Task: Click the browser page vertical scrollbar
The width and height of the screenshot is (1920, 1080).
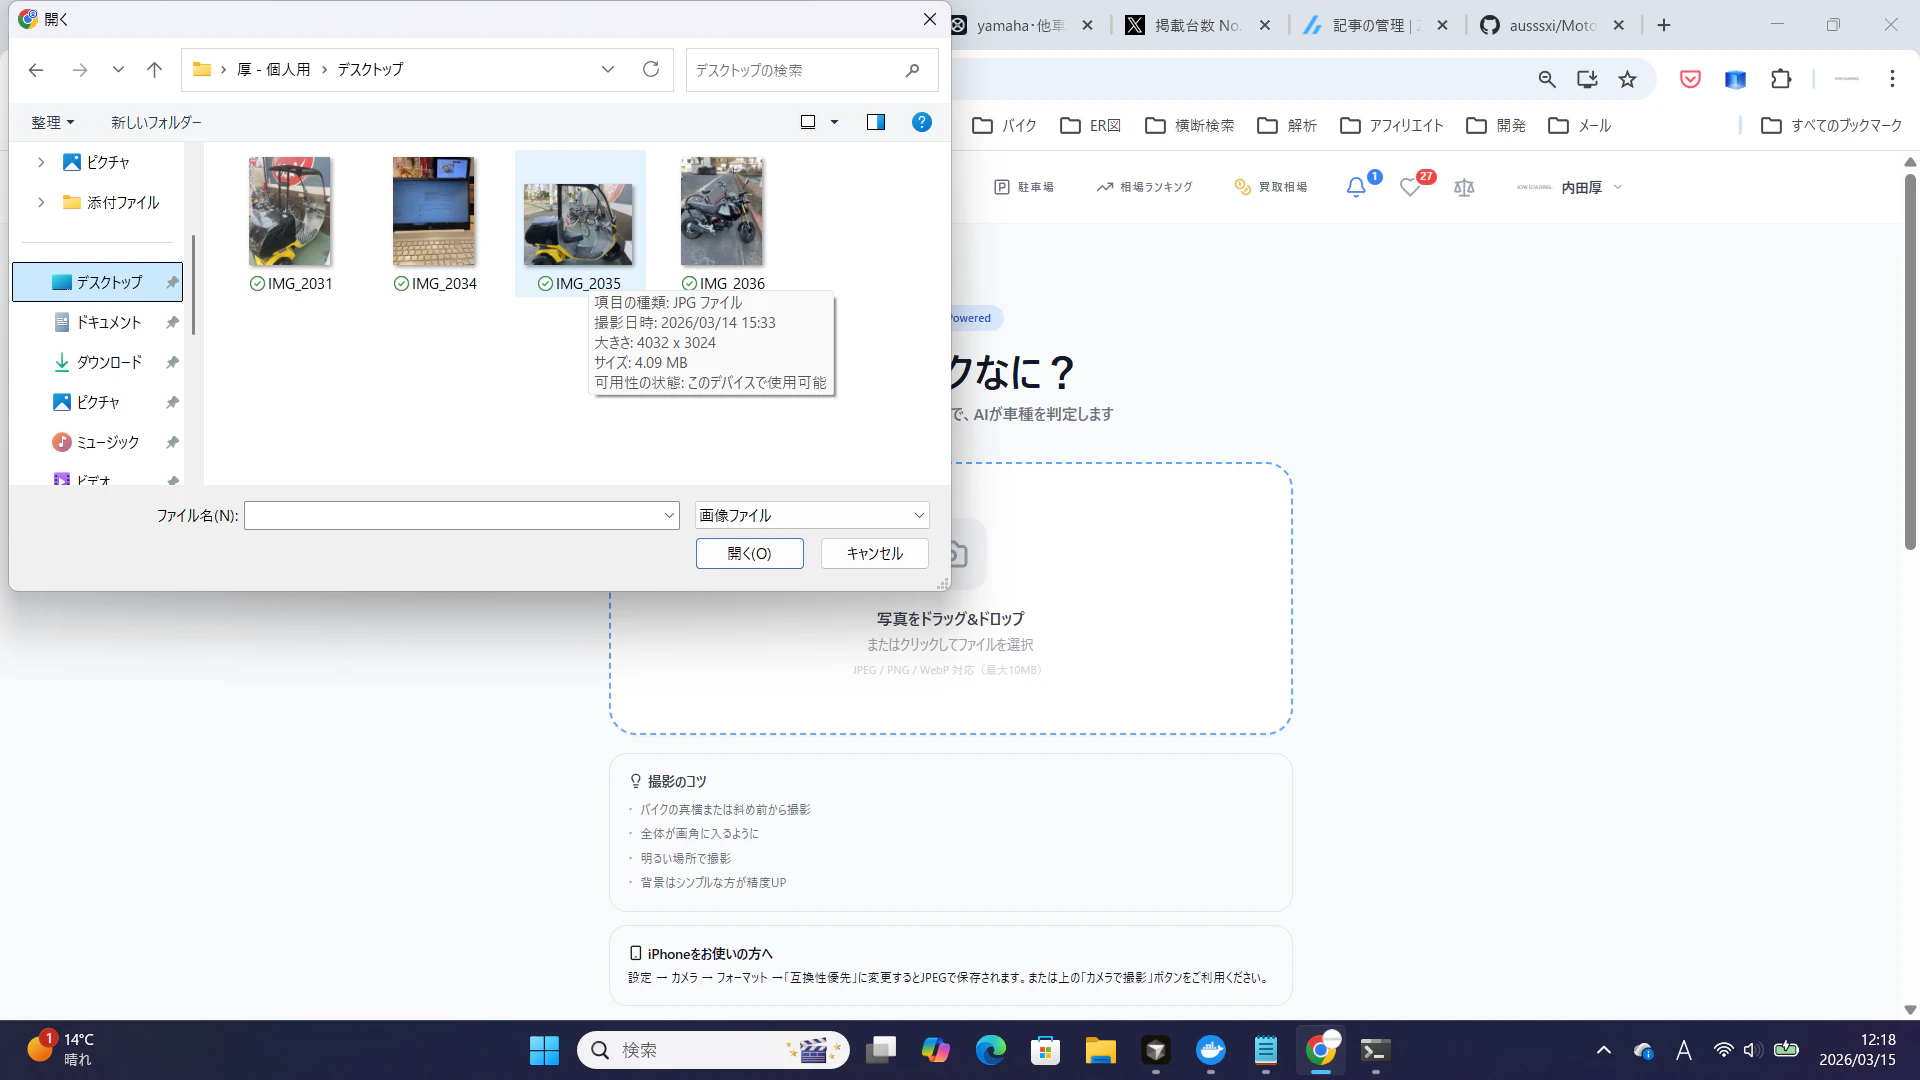Action: pos(1910,360)
